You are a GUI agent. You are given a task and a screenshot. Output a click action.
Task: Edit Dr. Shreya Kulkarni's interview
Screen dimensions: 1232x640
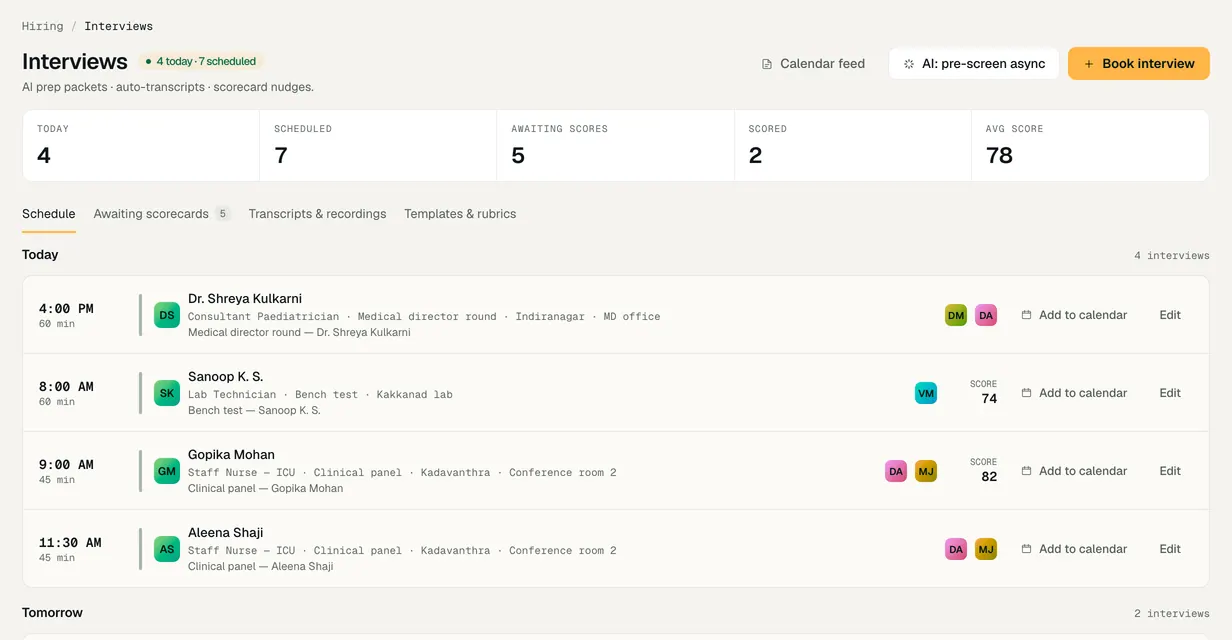(x=1170, y=315)
